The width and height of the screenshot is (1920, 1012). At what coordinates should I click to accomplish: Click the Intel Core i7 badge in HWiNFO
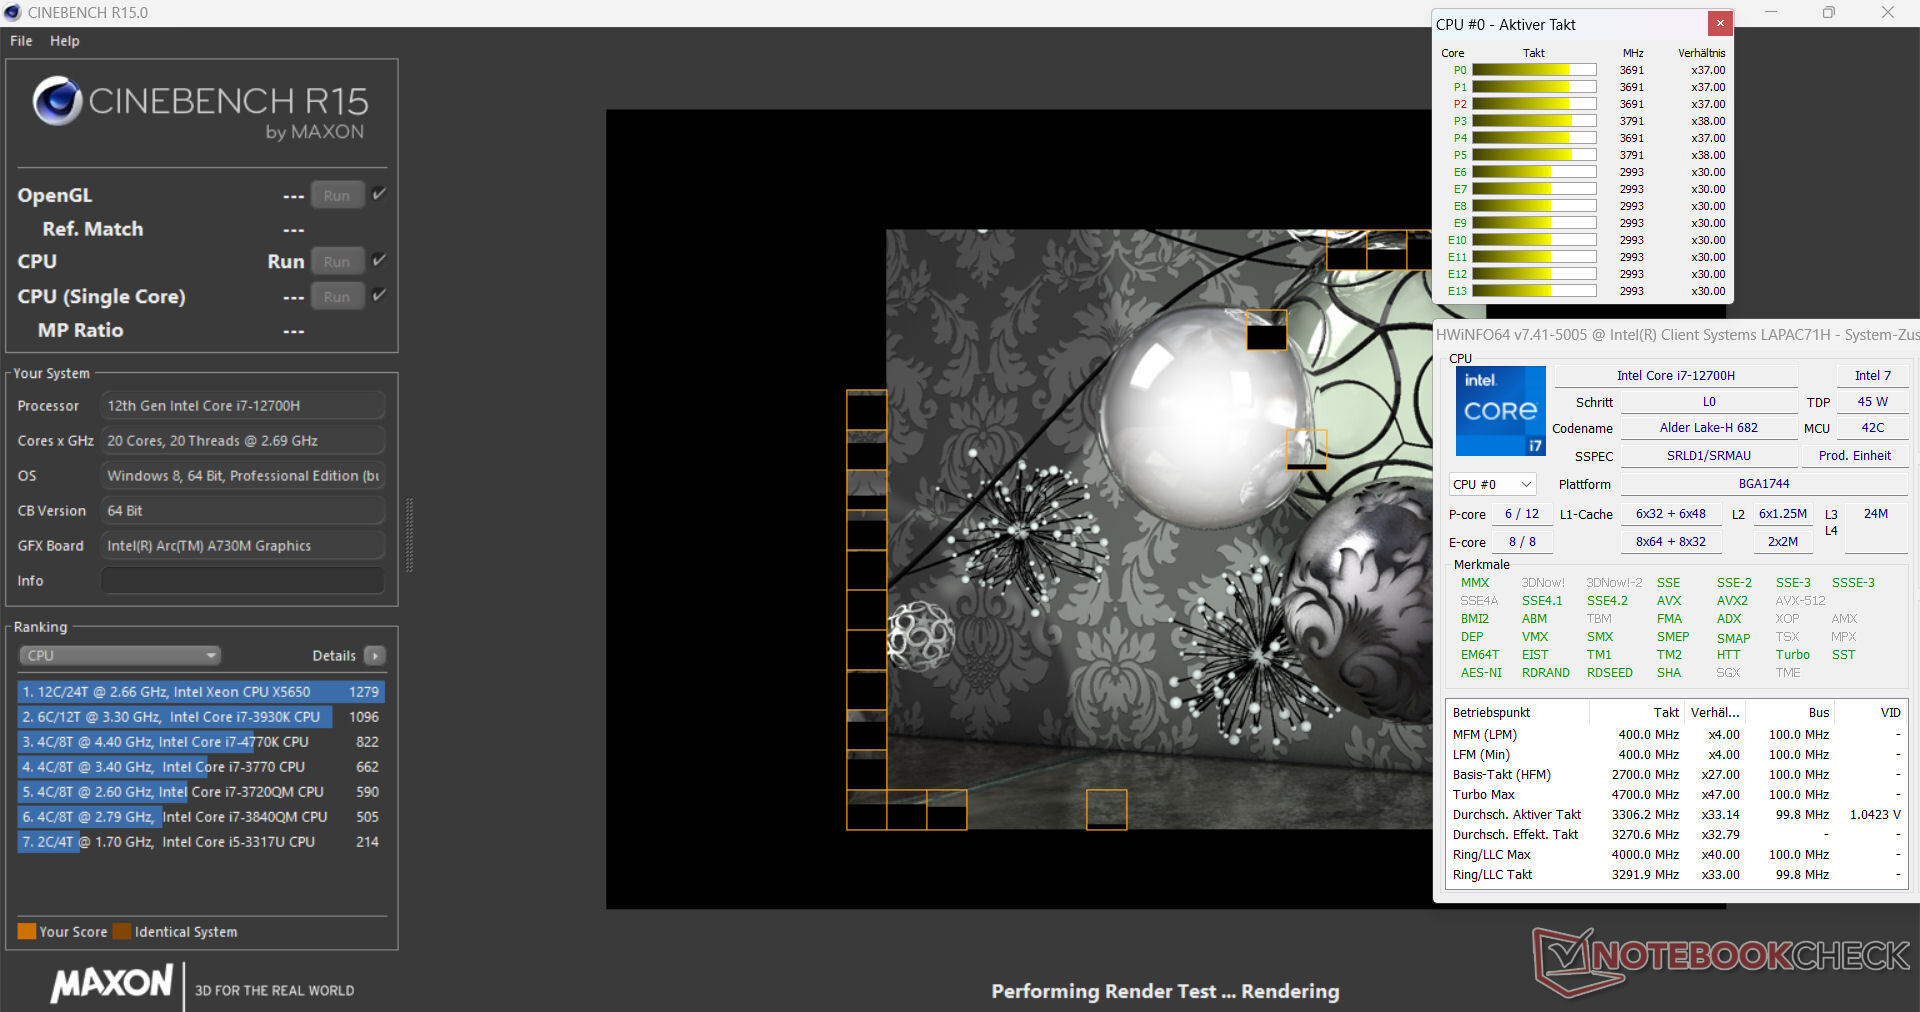pos(1500,411)
